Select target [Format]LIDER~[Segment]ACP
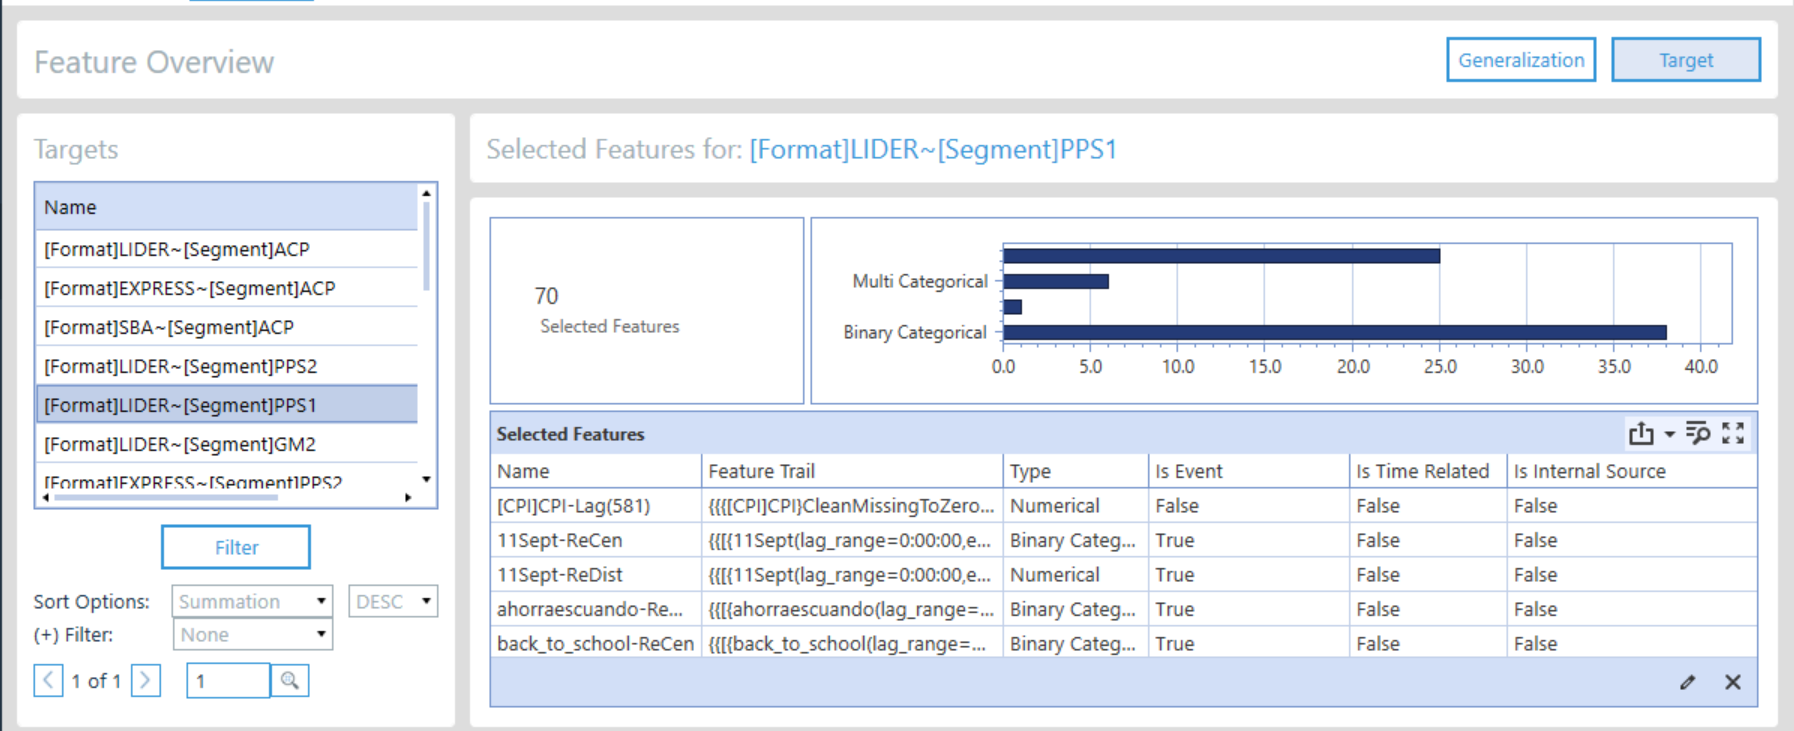The width and height of the screenshot is (1794, 731). tap(227, 249)
